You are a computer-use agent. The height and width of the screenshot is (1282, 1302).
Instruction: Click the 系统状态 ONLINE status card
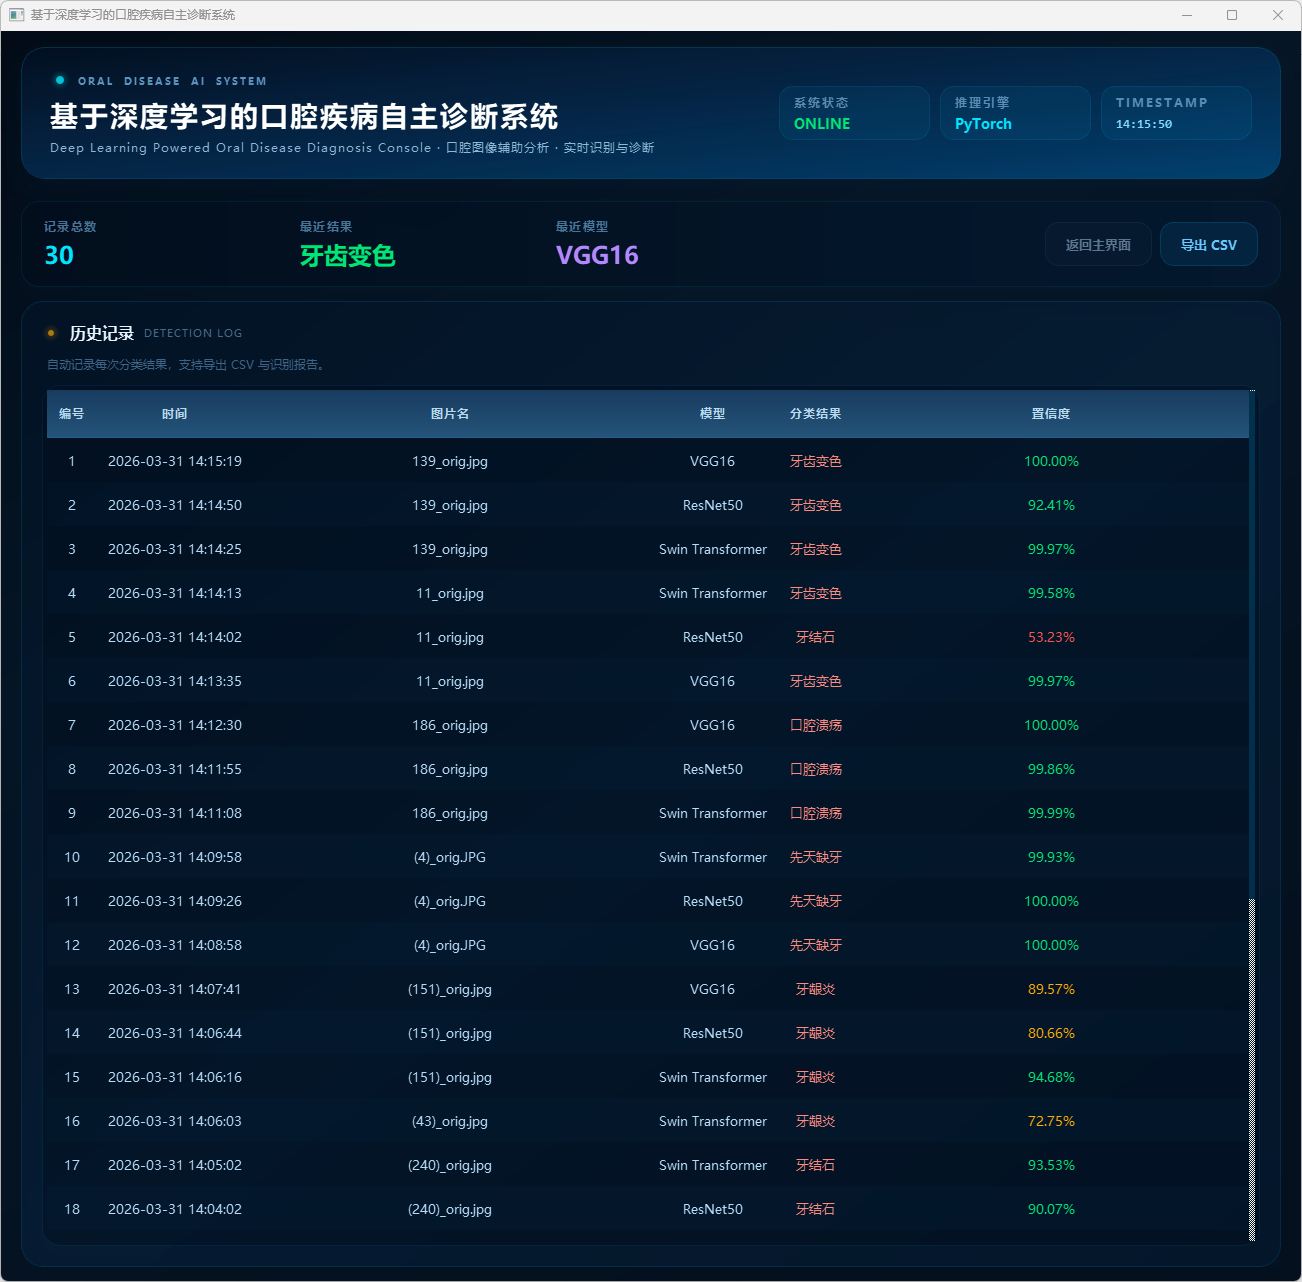point(854,113)
